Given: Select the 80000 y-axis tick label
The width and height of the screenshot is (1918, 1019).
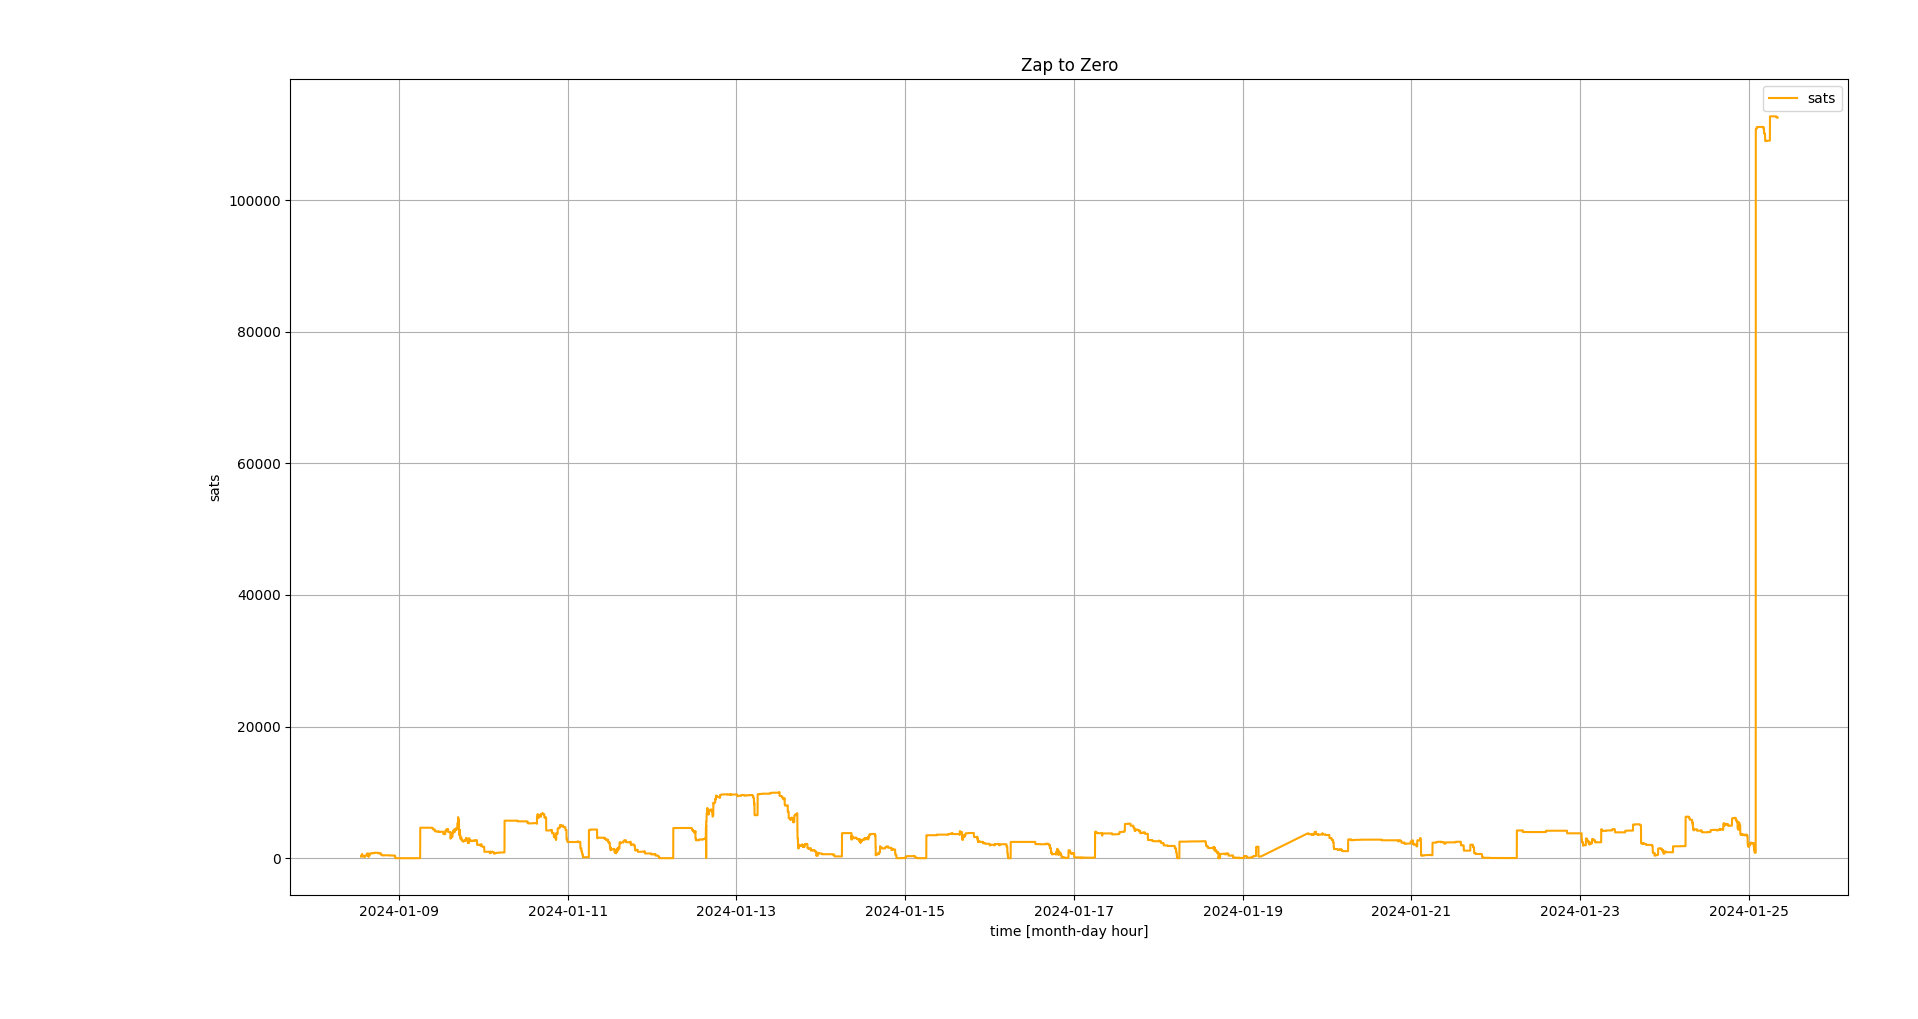Looking at the screenshot, I should pos(258,332).
